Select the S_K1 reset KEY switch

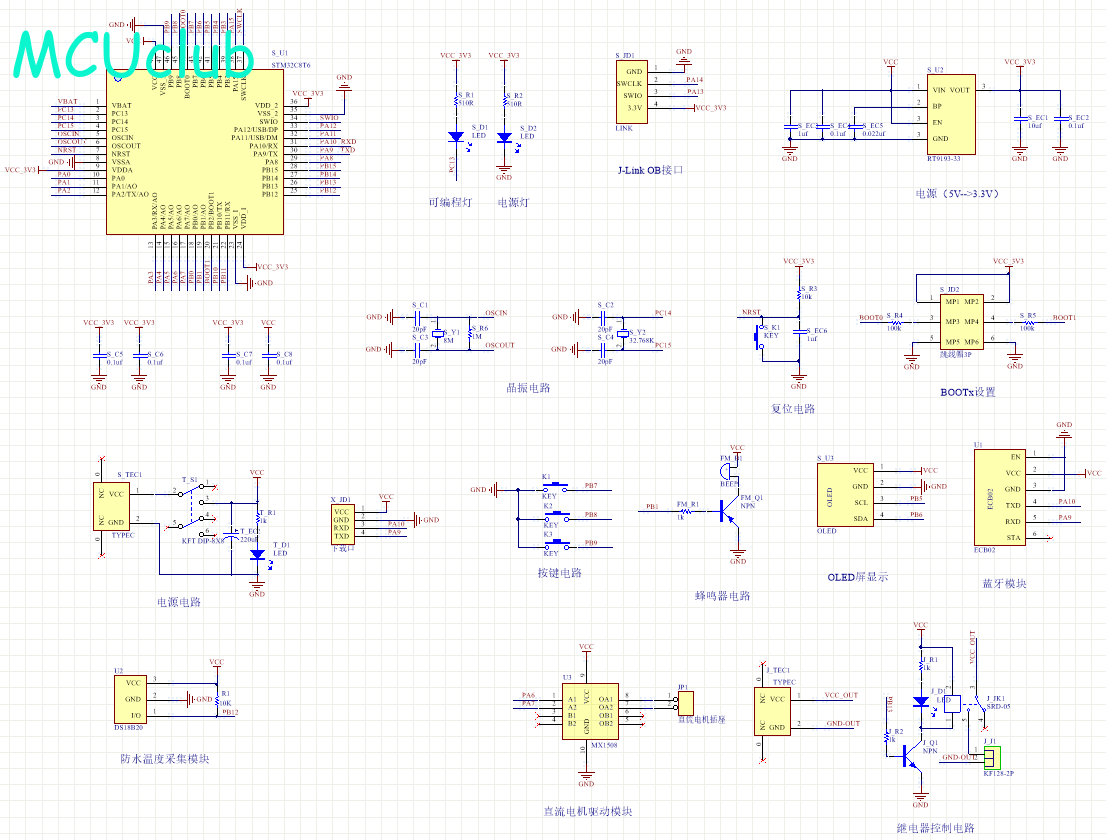point(760,336)
